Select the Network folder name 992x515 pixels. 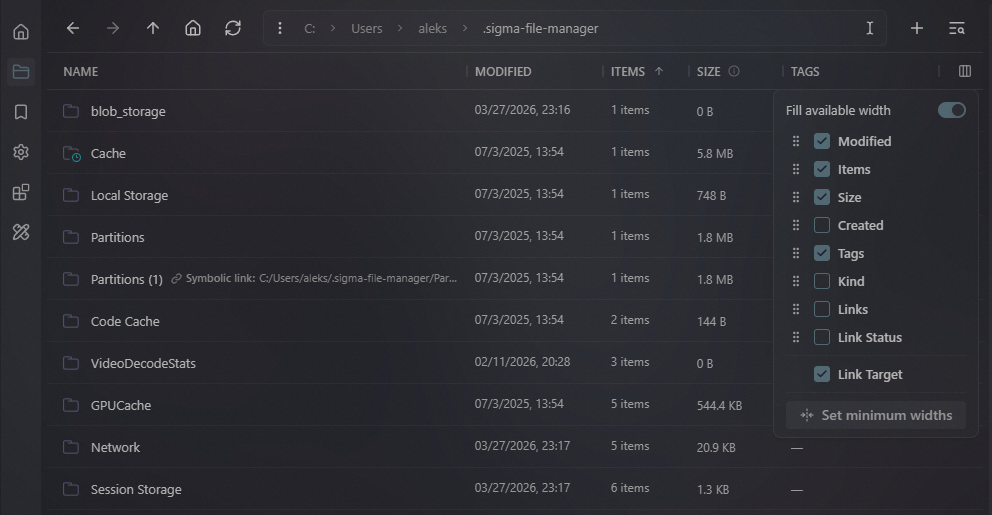pos(115,447)
